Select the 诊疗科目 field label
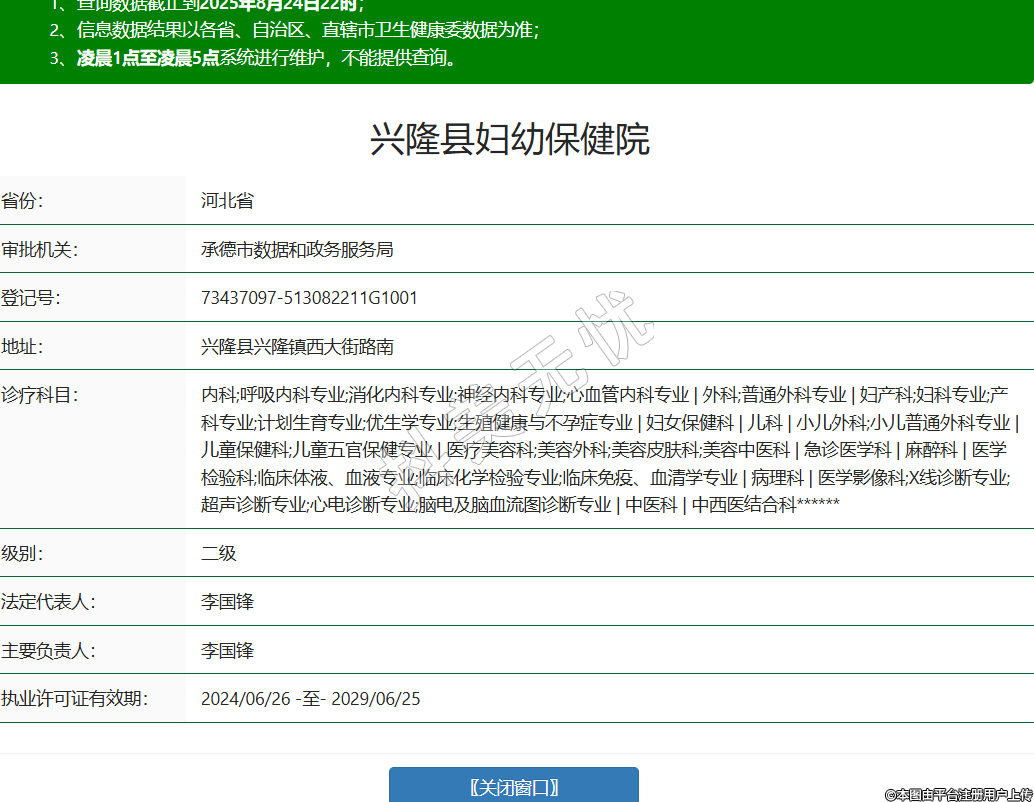Viewport: 1034px width, 802px height. [39, 395]
